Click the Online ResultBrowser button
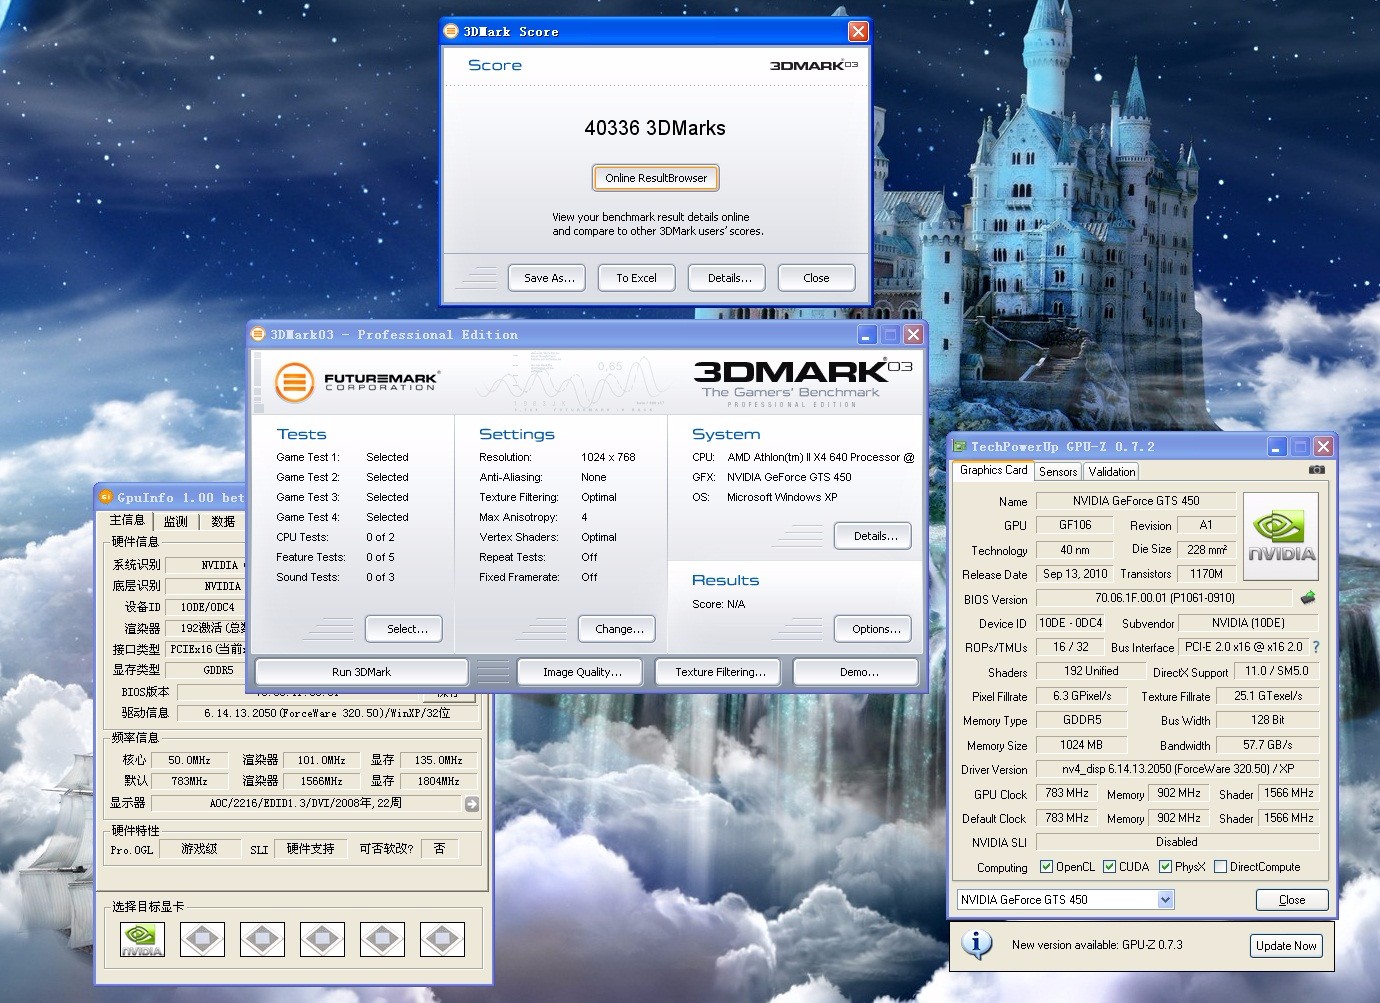The width and height of the screenshot is (1380, 1003). [655, 178]
